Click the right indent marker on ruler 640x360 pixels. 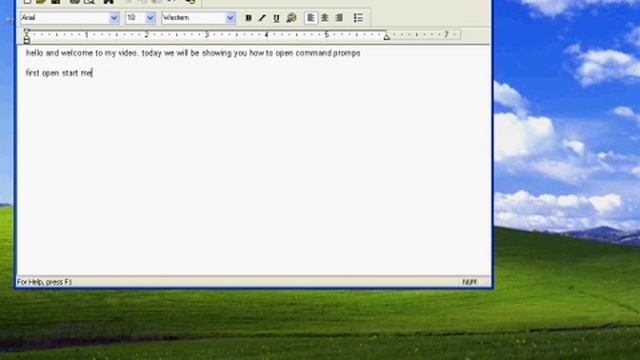click(387, 37)
